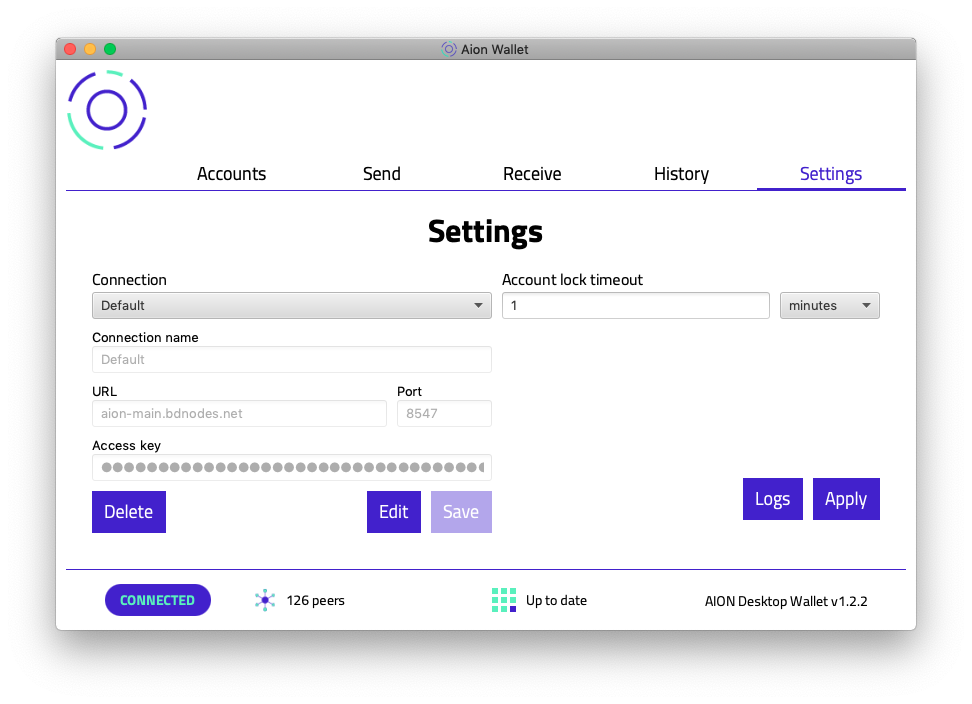
Task: Click the masked Access key field
Action: pos(292,467)
